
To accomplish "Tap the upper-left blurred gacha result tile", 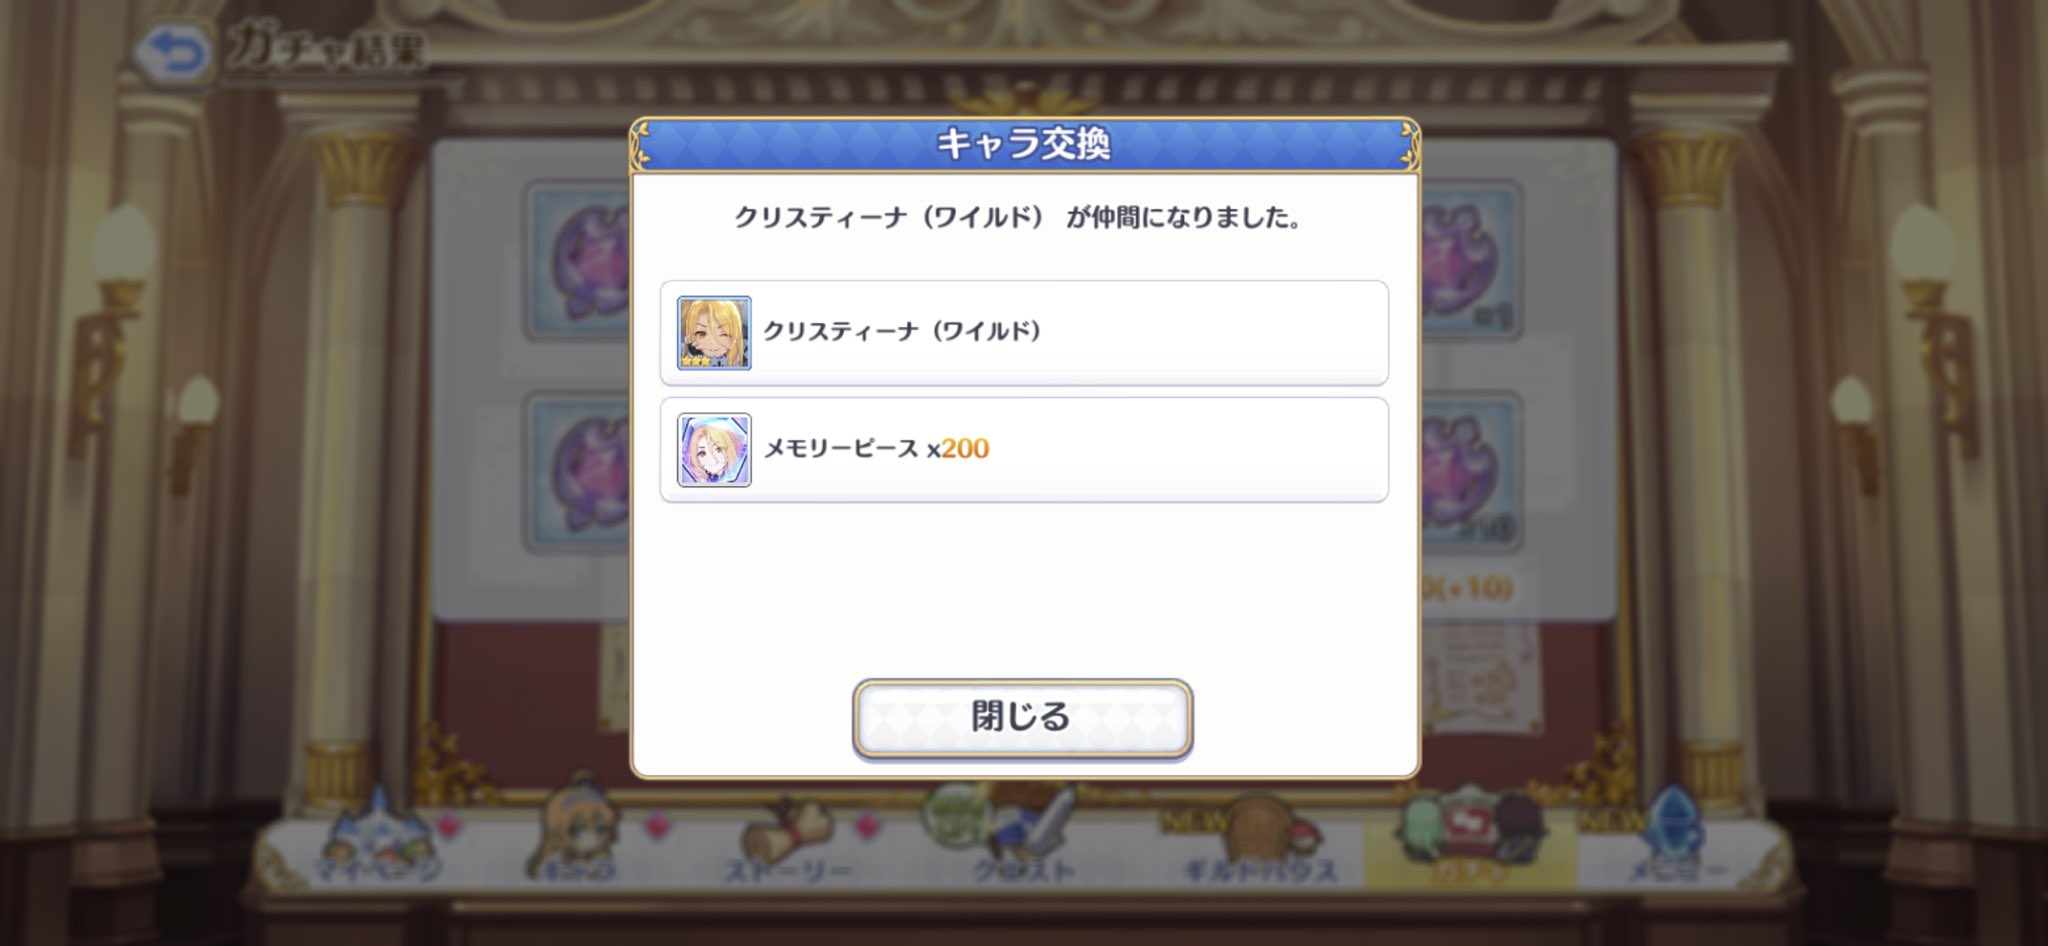I will [x=577, y=262].
